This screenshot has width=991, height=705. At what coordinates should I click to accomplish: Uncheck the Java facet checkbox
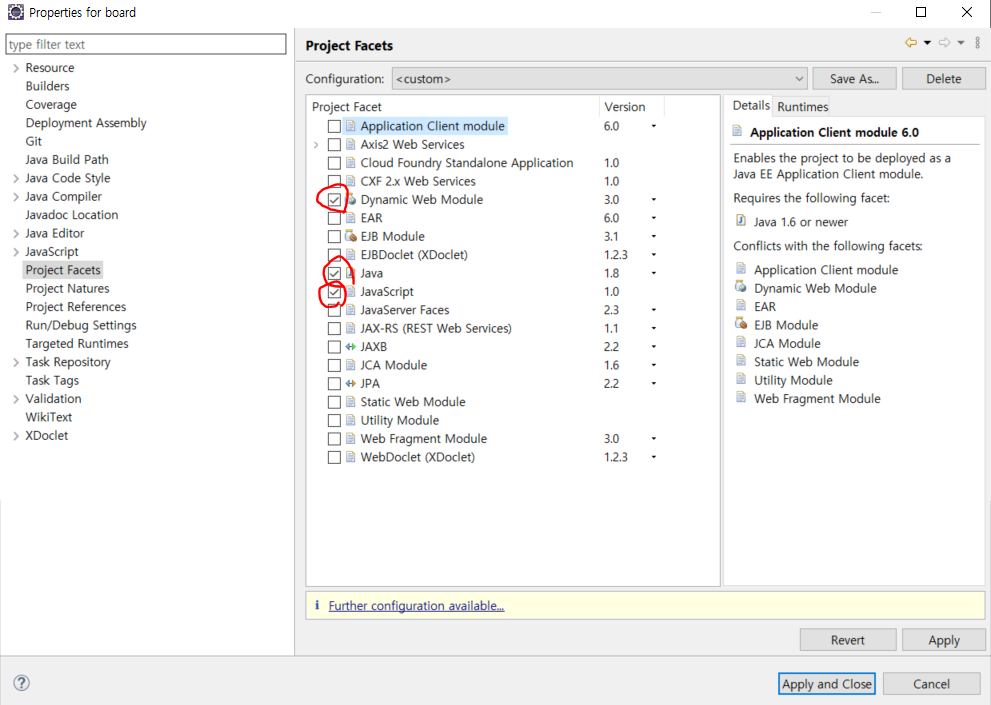coord(334,274)
